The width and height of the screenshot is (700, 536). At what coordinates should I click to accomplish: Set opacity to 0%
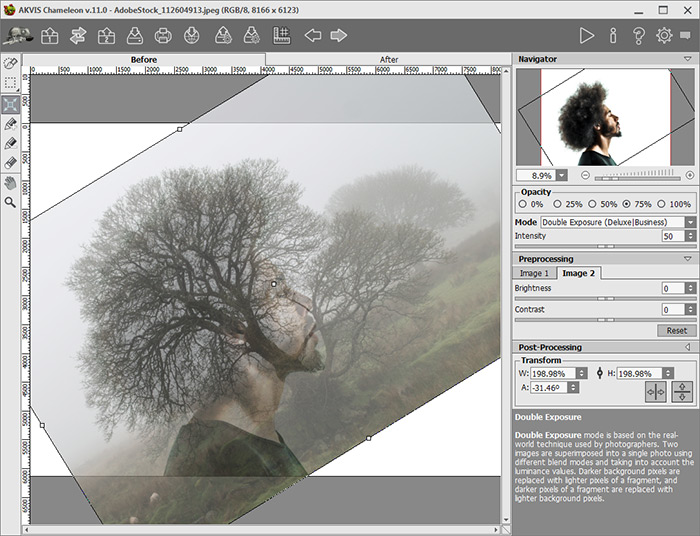click(x=523, y=204)
